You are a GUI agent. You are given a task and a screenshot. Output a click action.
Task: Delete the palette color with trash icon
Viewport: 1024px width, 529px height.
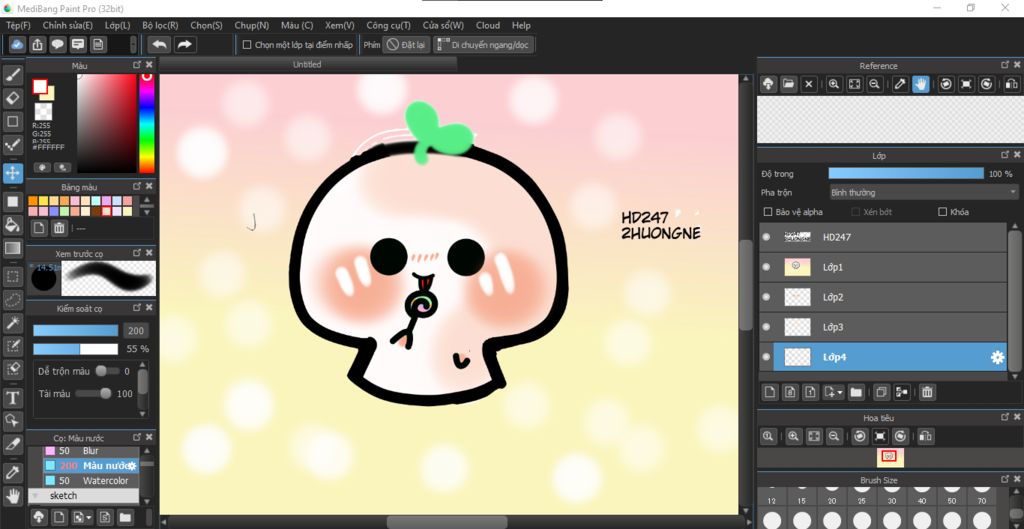(59, 227)
